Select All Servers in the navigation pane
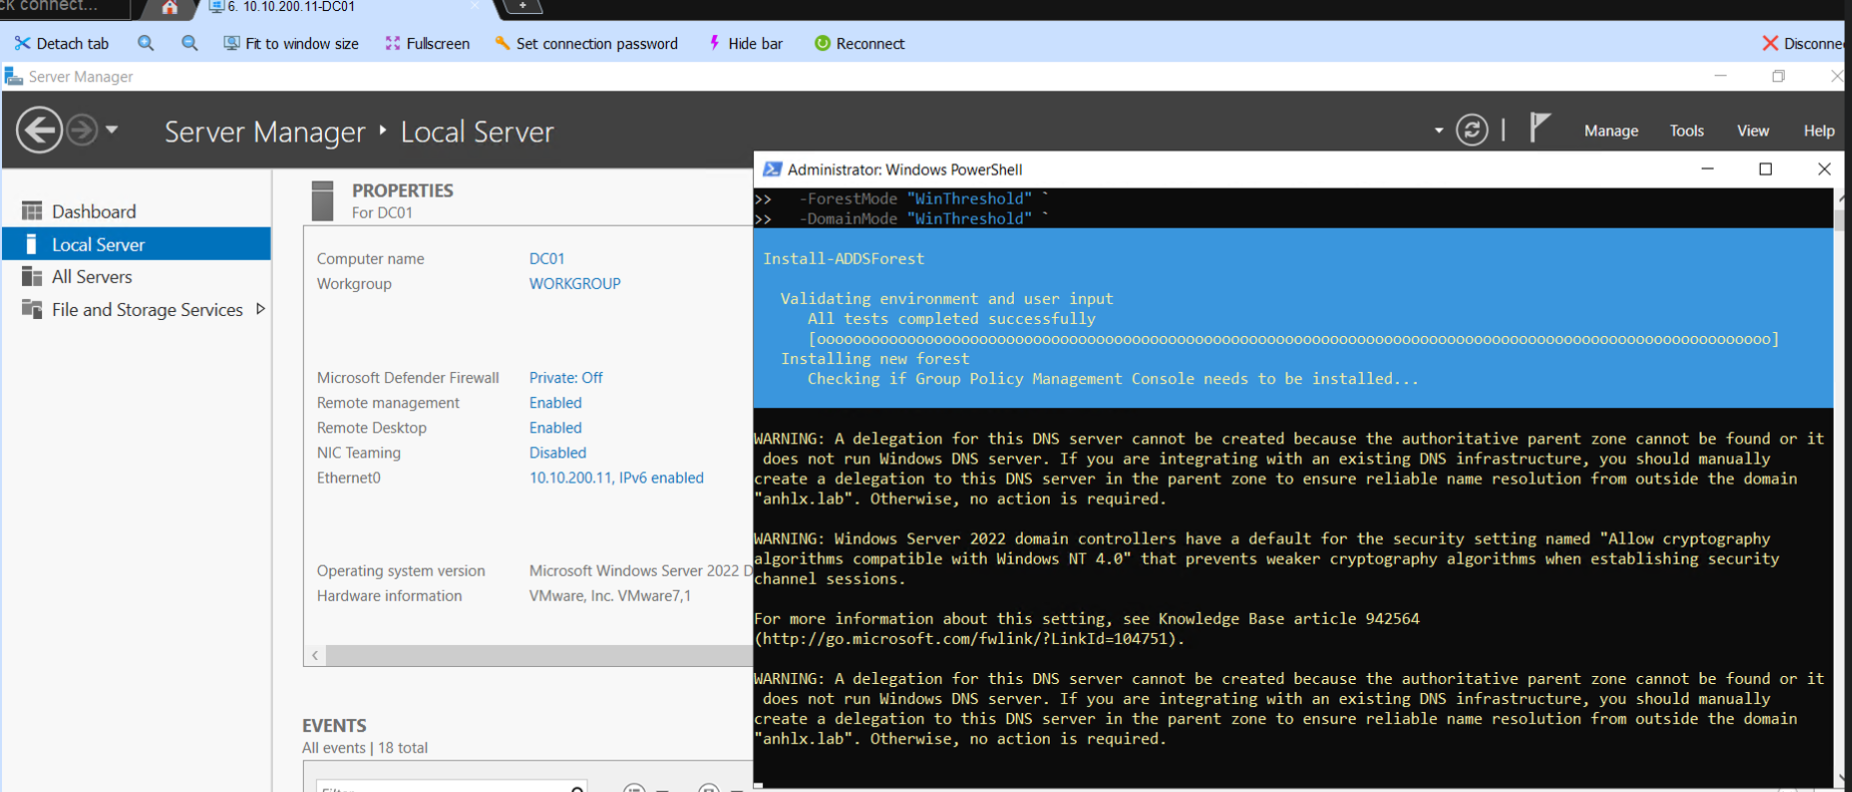This screenshot has width=1852, height=792. coord(136,277)
